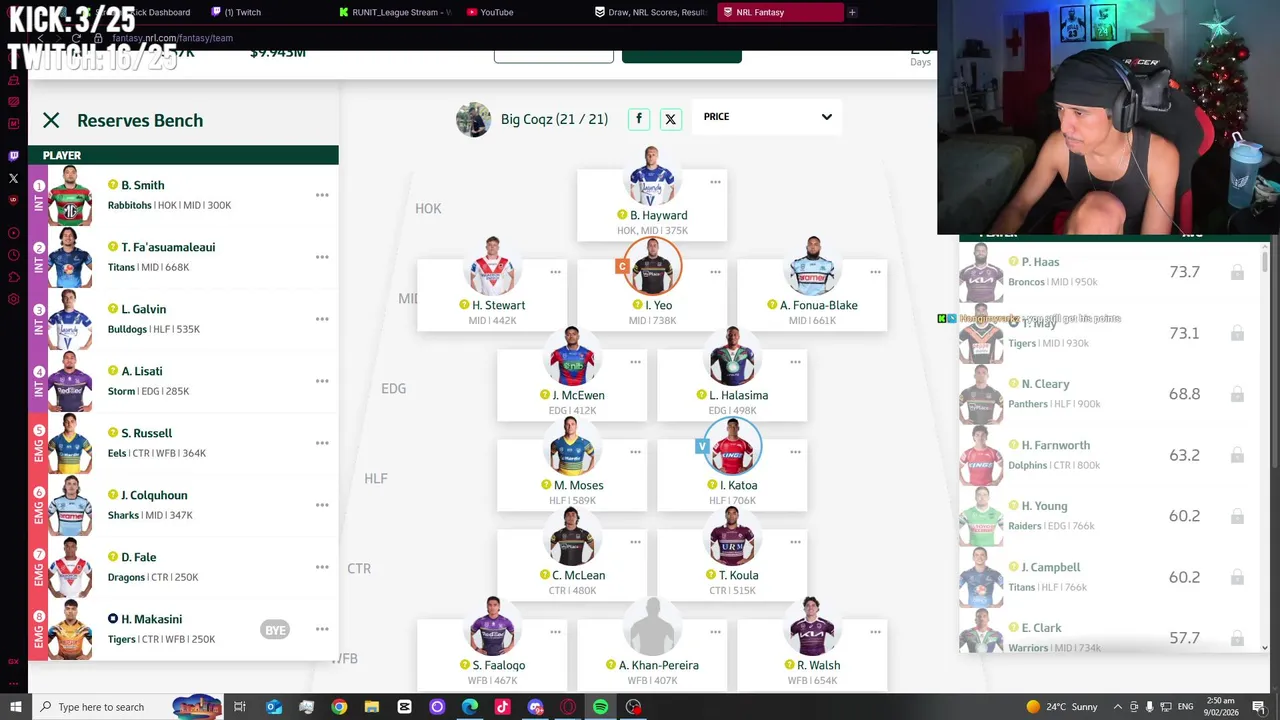Share team on Facebook

point(639,119)
